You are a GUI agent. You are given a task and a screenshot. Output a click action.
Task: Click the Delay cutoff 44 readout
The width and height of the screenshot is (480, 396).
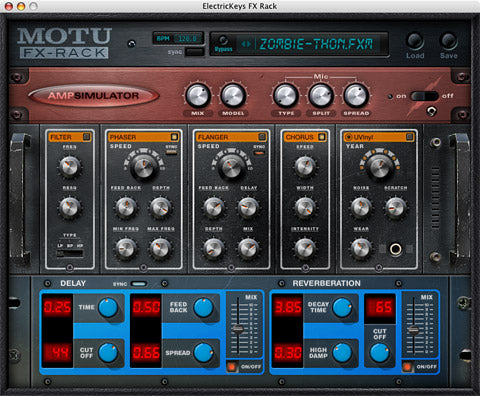(57, 353)
